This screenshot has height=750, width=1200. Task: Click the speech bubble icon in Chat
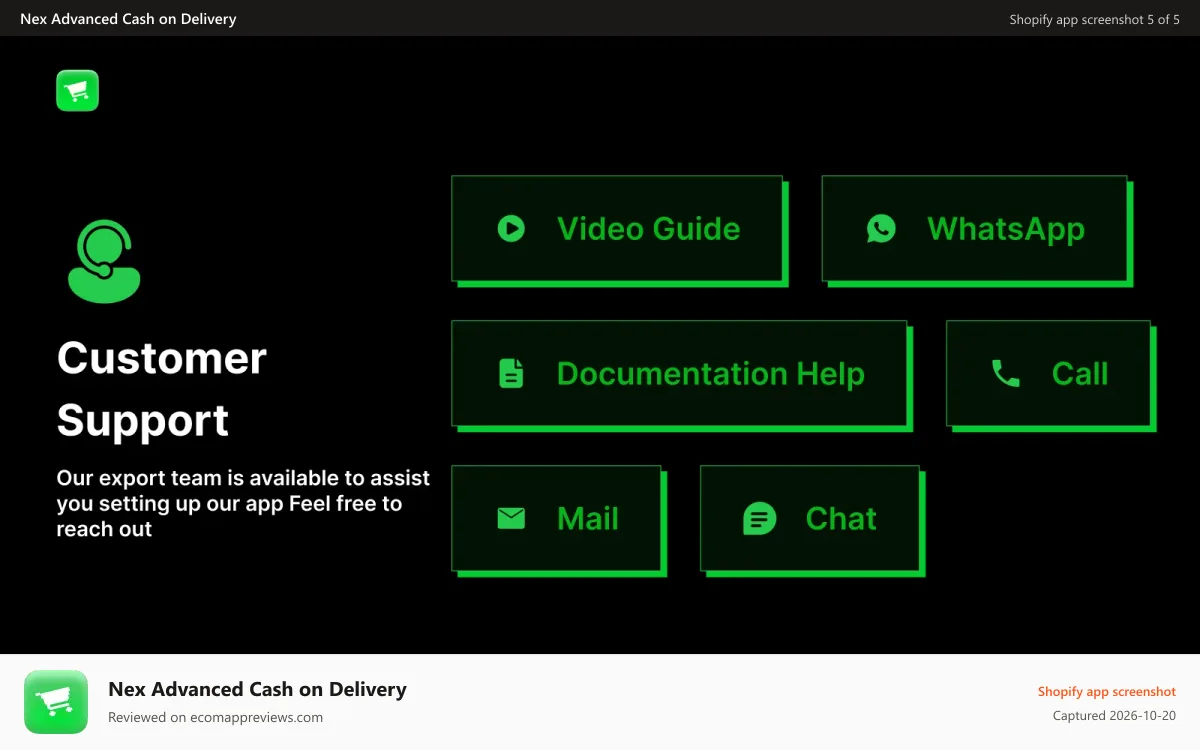(760, 518)
